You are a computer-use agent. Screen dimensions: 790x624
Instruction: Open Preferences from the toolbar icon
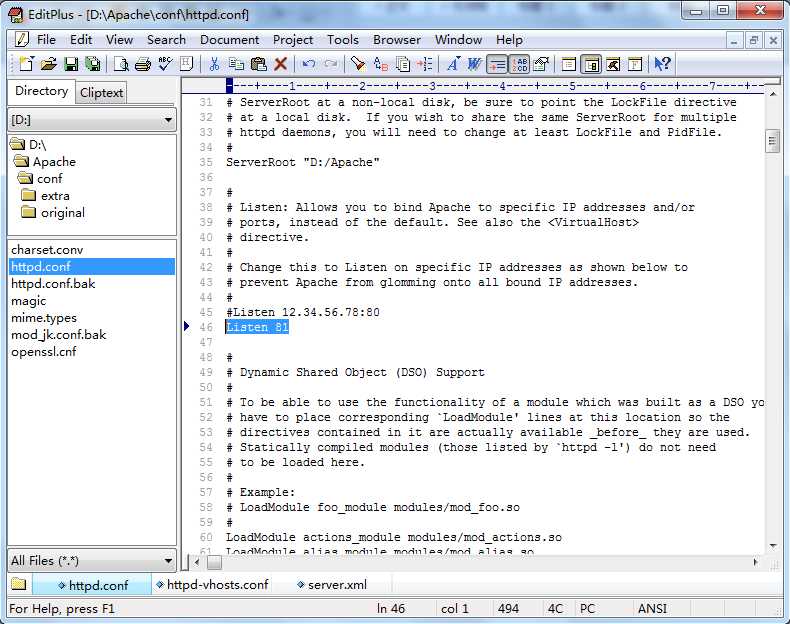pos(541,64)
